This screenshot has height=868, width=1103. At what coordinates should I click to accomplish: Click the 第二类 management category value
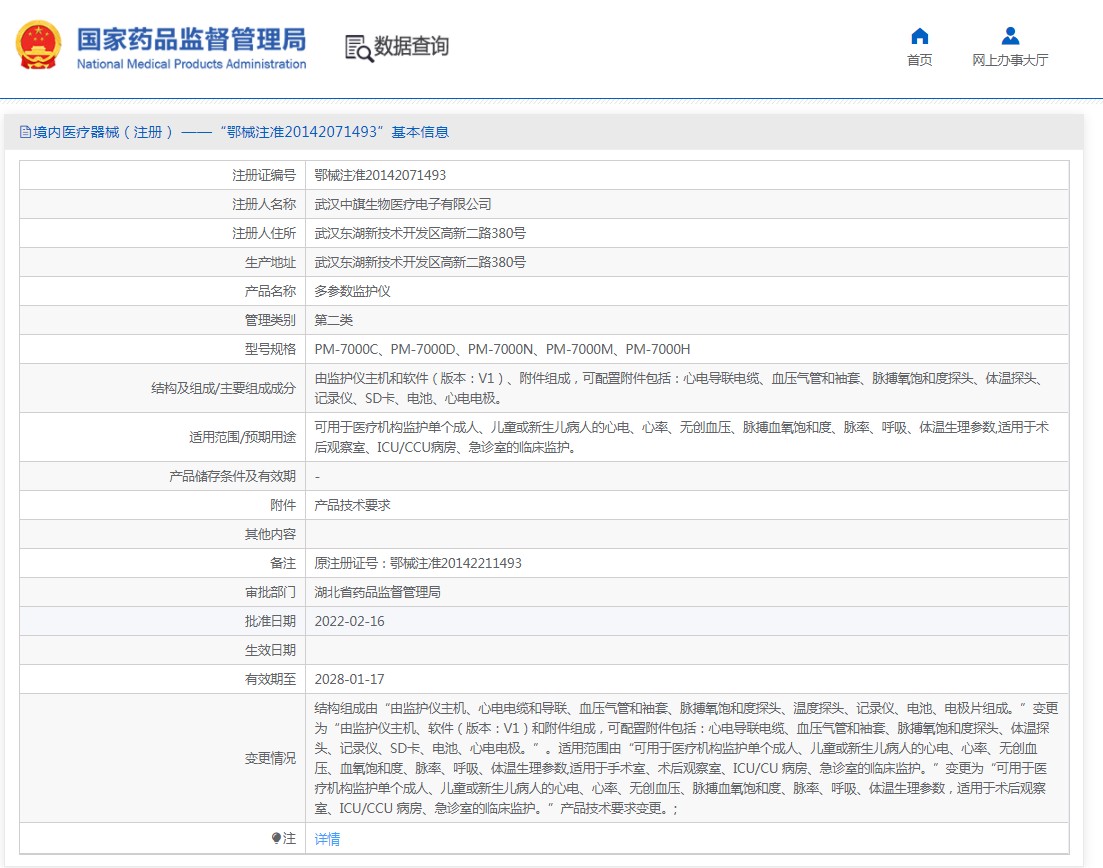333,320
